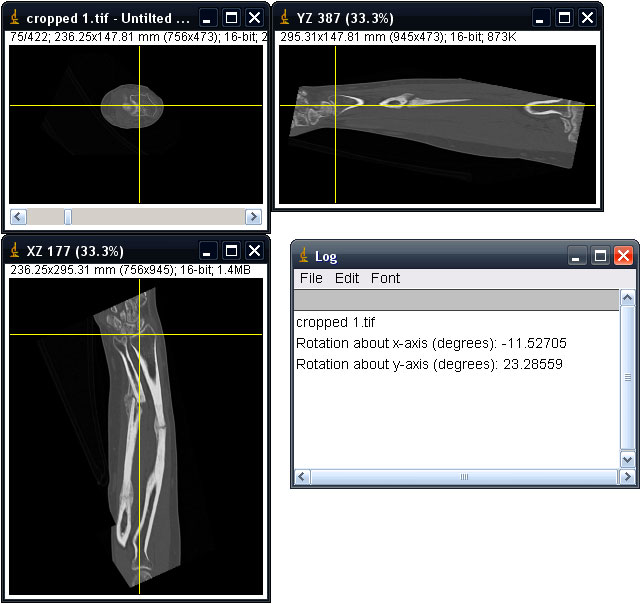Minimize the Log window
This screenshot has width=640, height=604.
click(x=576, y=256)
